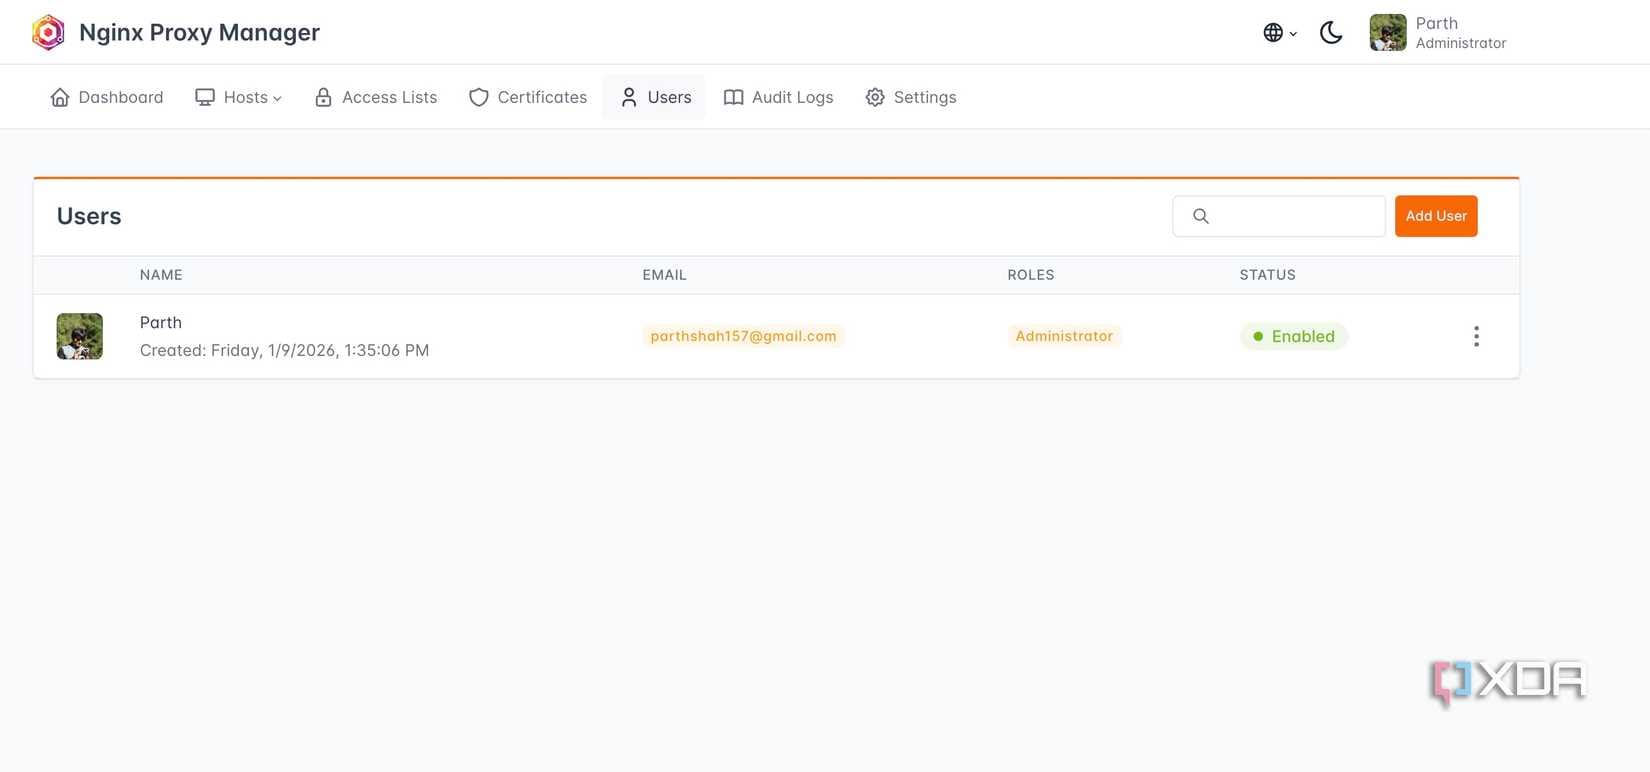
Task: Select the Users tab
Action: (x=655, y=97)
